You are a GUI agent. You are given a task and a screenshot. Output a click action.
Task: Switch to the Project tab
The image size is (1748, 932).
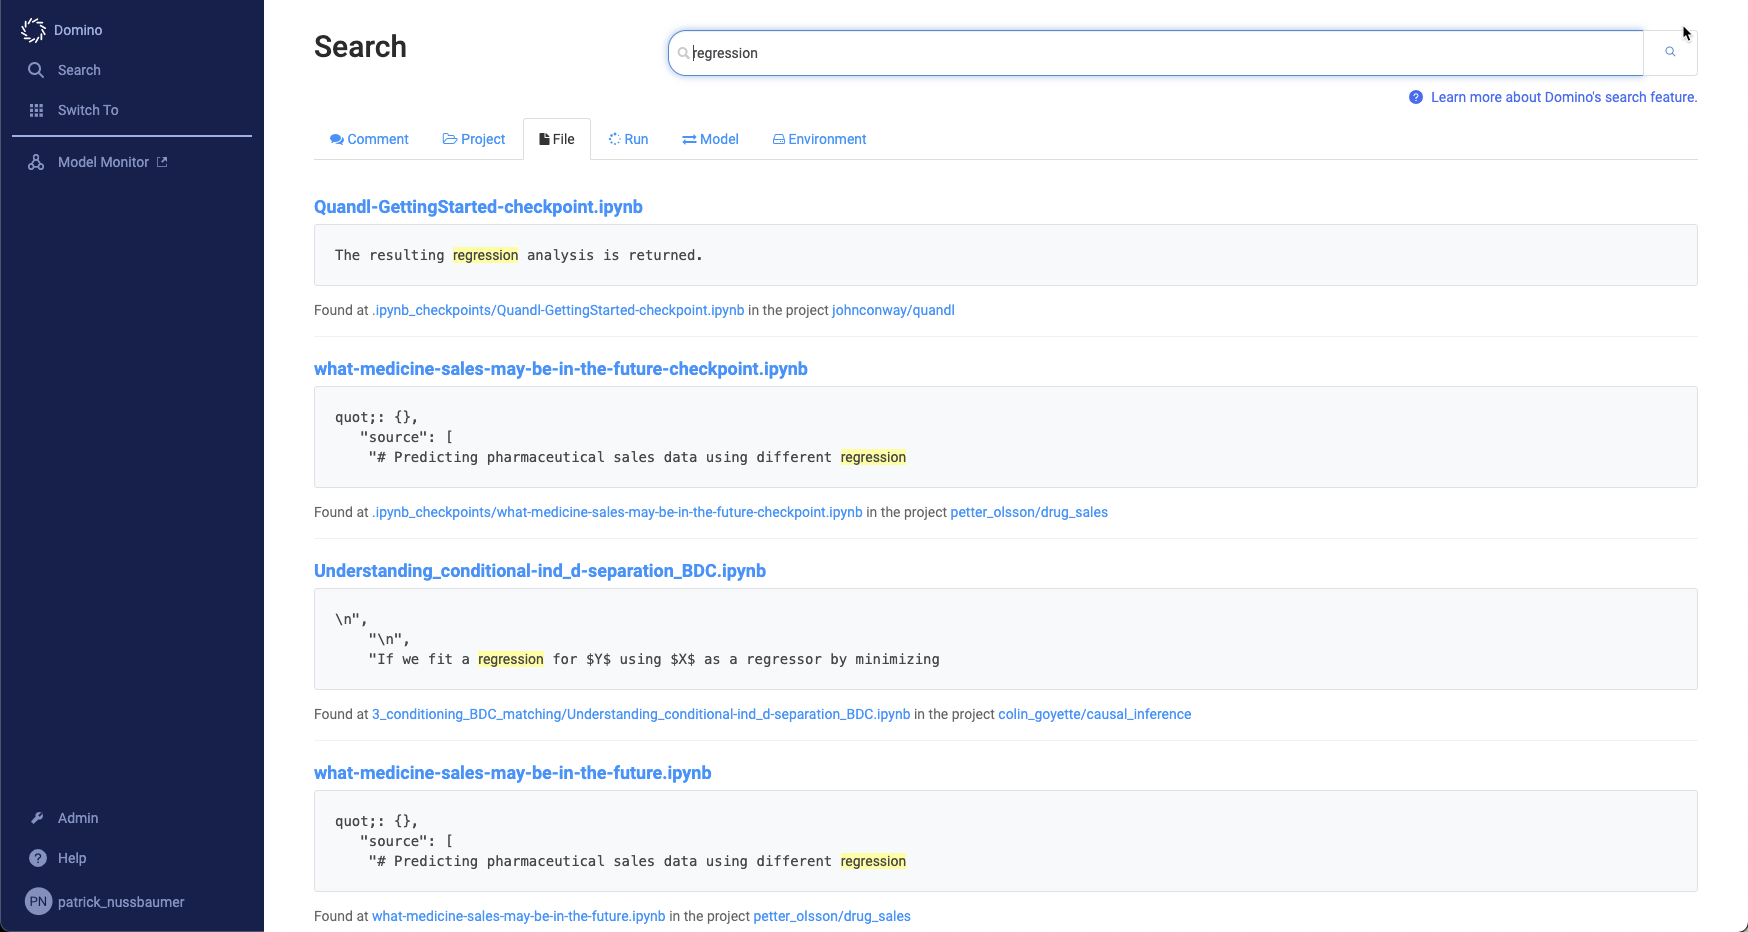[474, 139]
